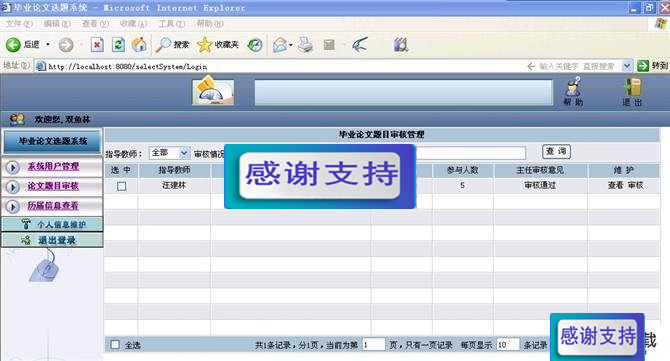Click the page icon in address bar
The height and width of the screenshot is (361, 670).
click(41, 66)
